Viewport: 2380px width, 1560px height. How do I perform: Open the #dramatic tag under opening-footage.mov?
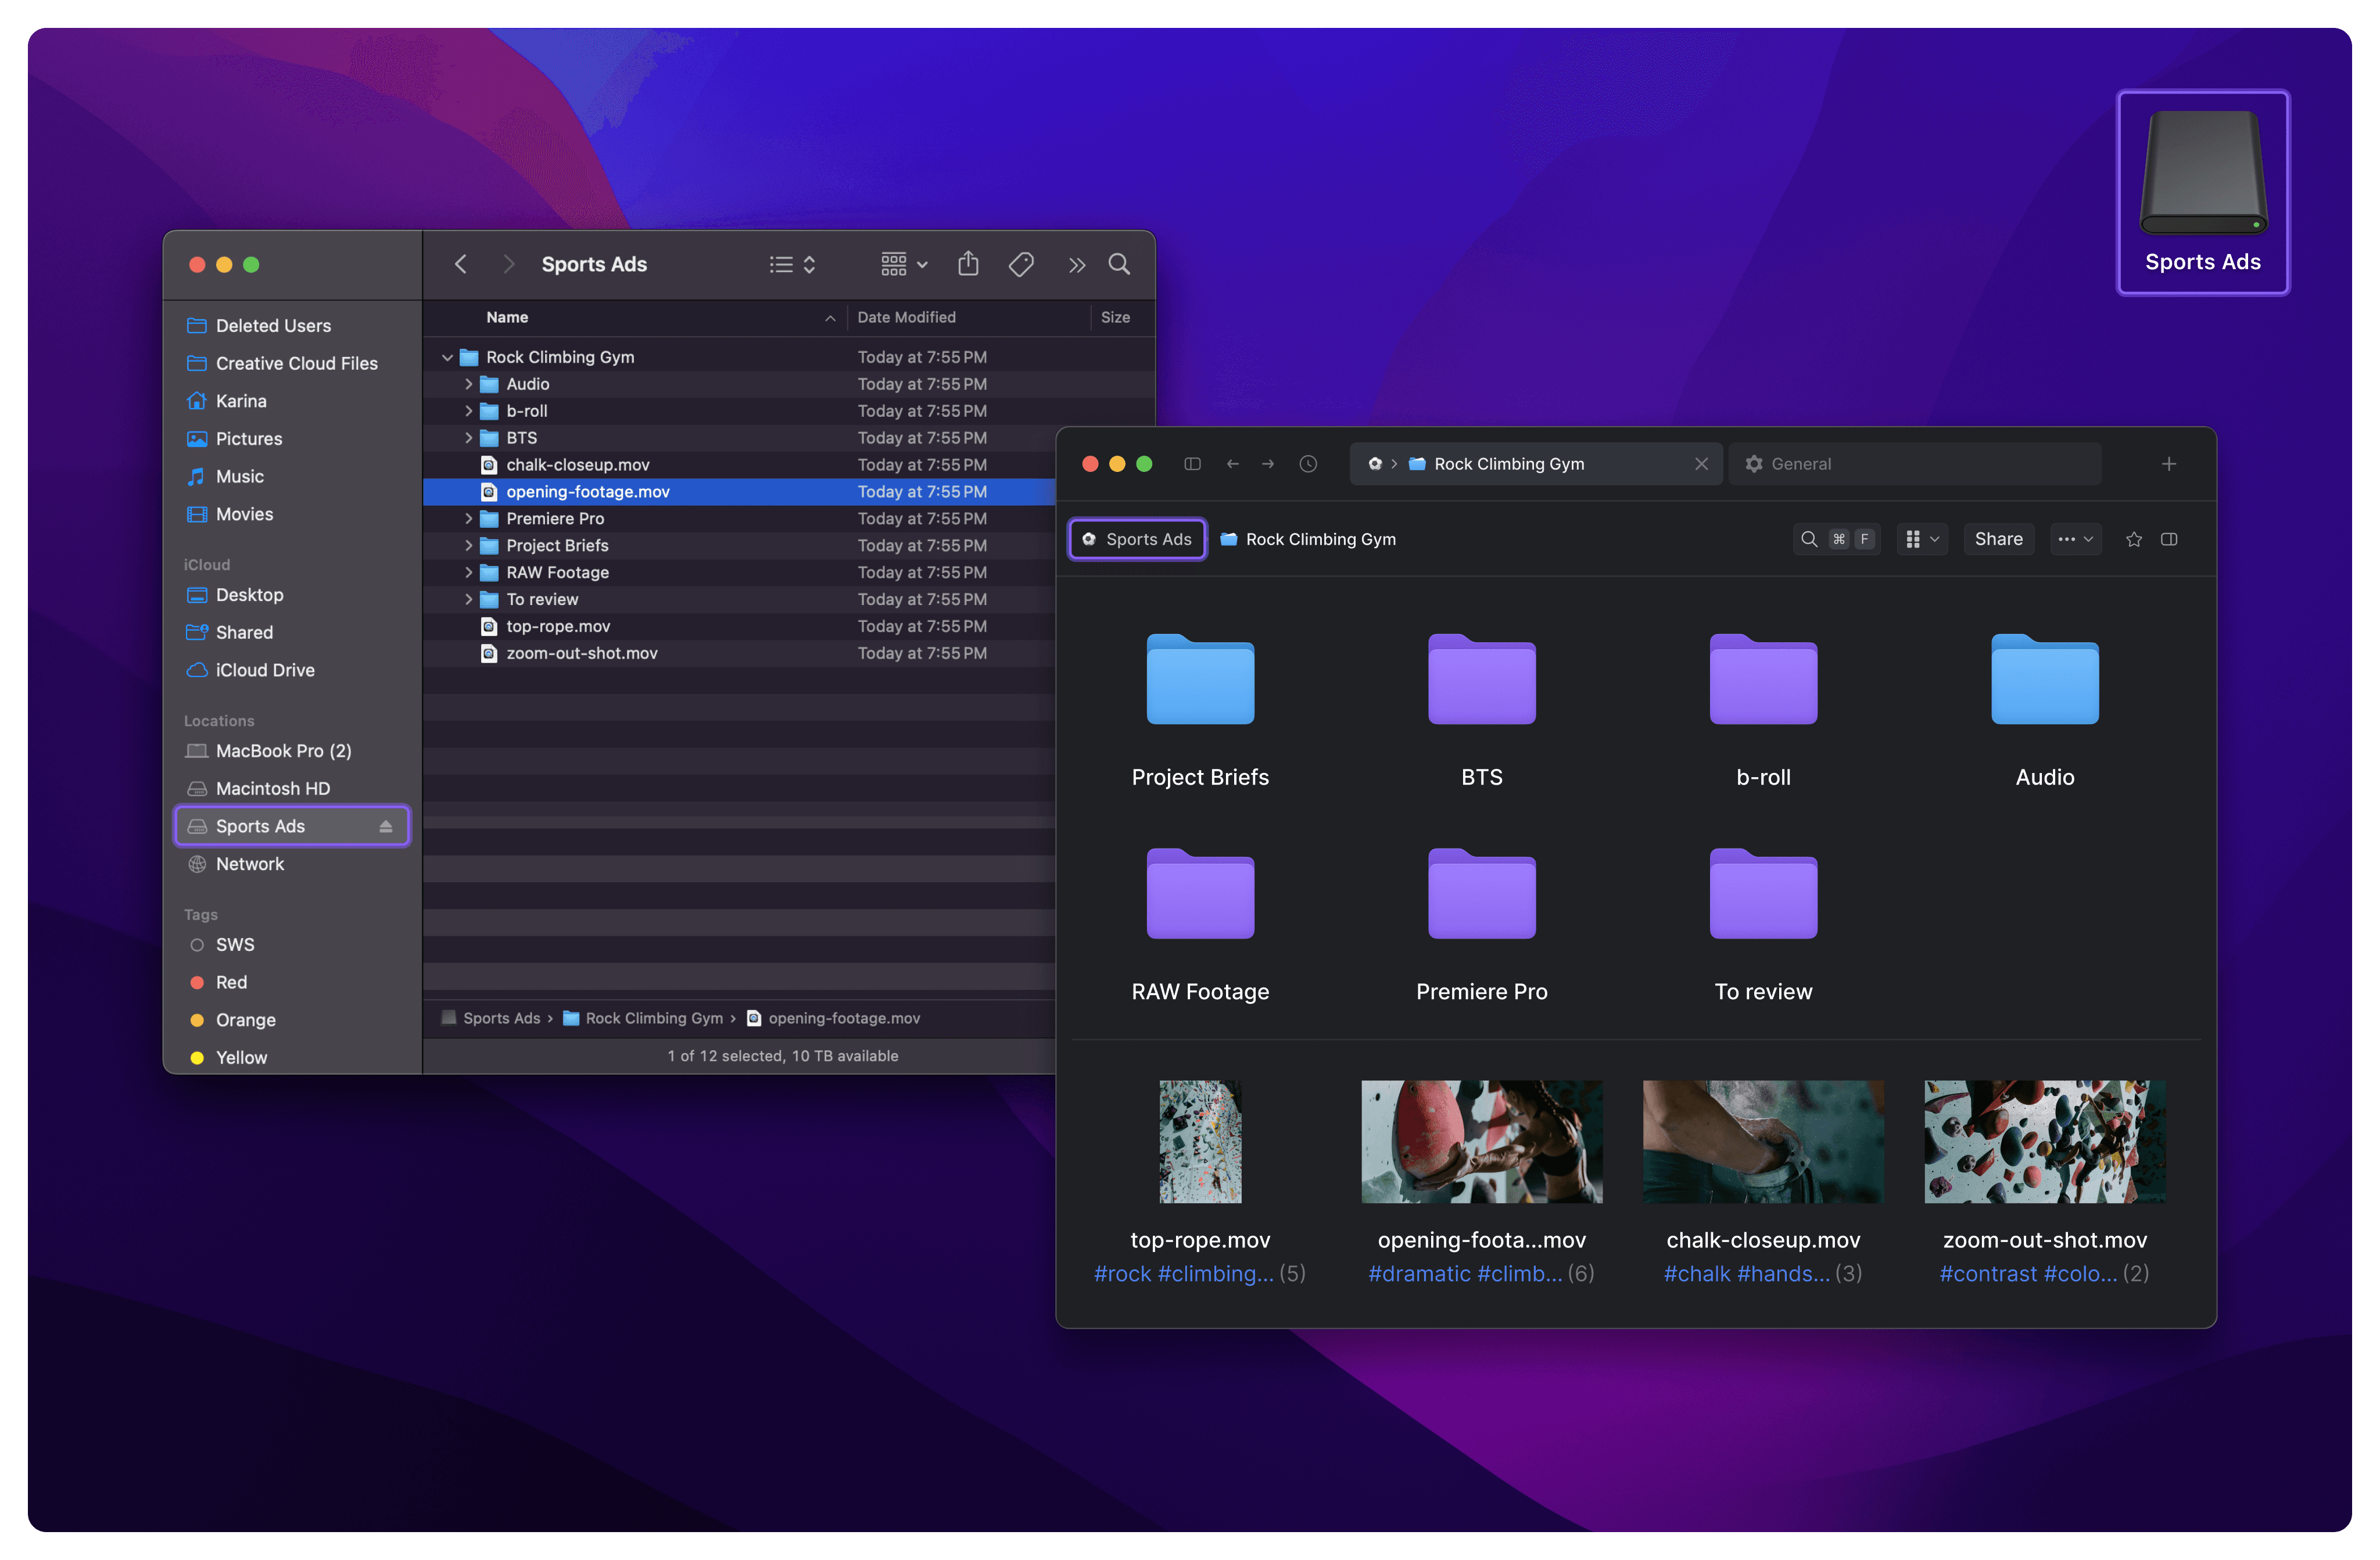point(1418,1273)
